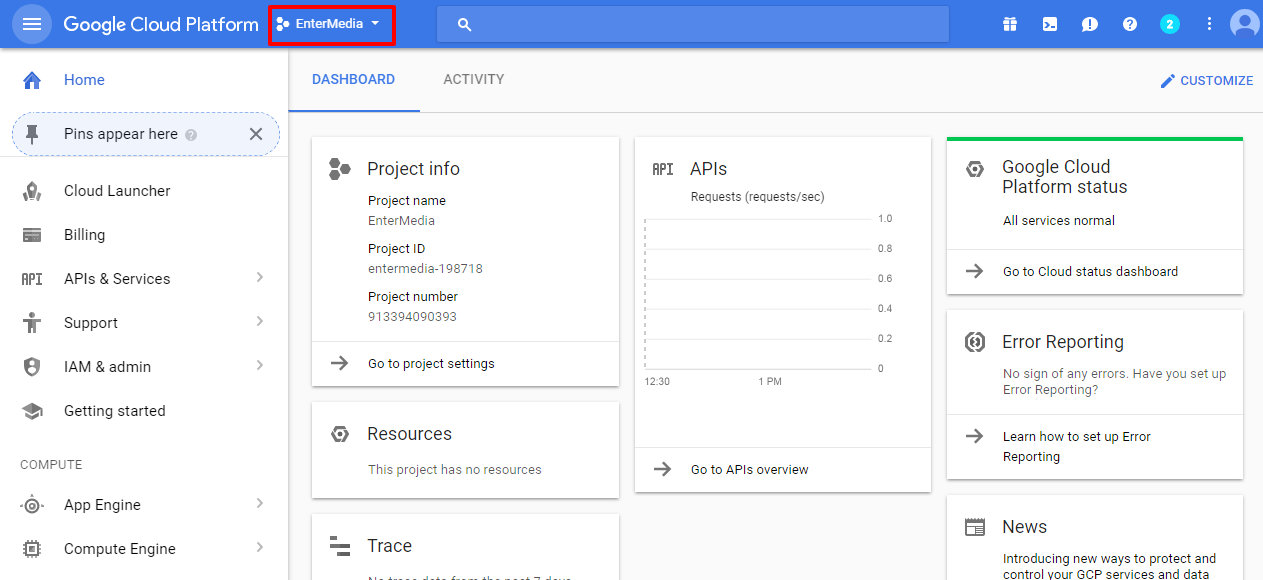Activate Cloud Shell terminal icon
This screenshot has width=1263, height=580.
click(x=1050, y=24)
